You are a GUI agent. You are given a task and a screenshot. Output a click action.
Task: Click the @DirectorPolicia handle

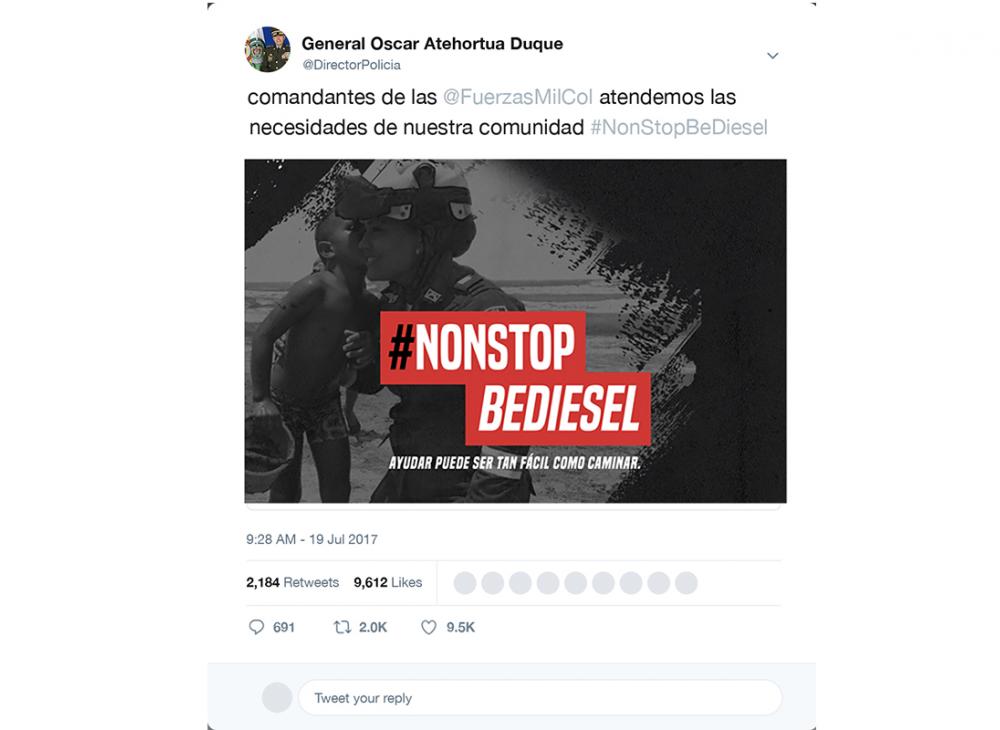click(x=351, y=65)
